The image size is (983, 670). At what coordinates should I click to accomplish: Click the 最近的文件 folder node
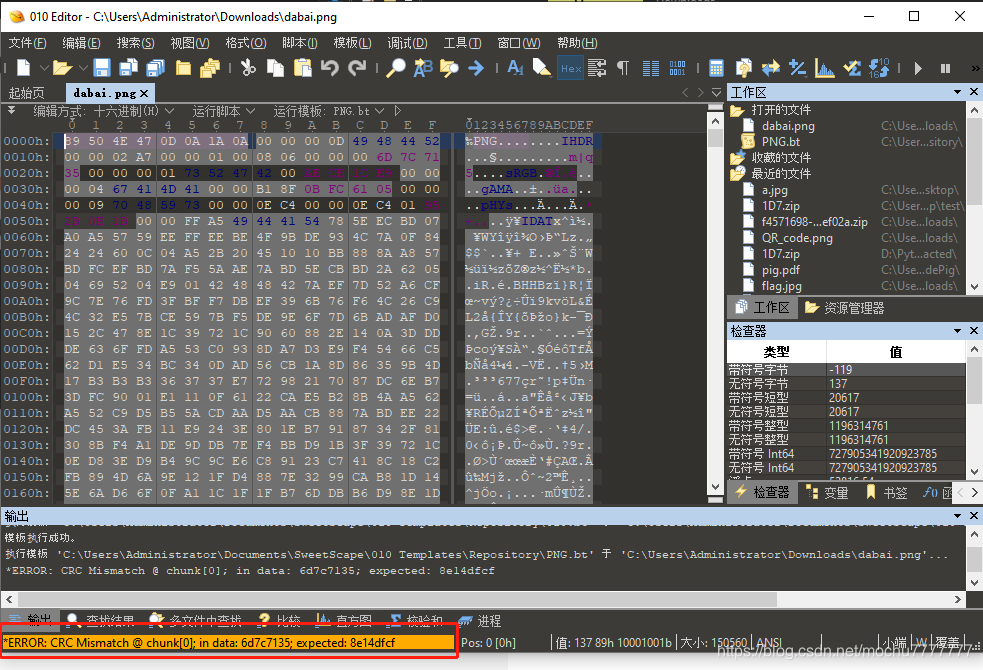pos(781,174)
